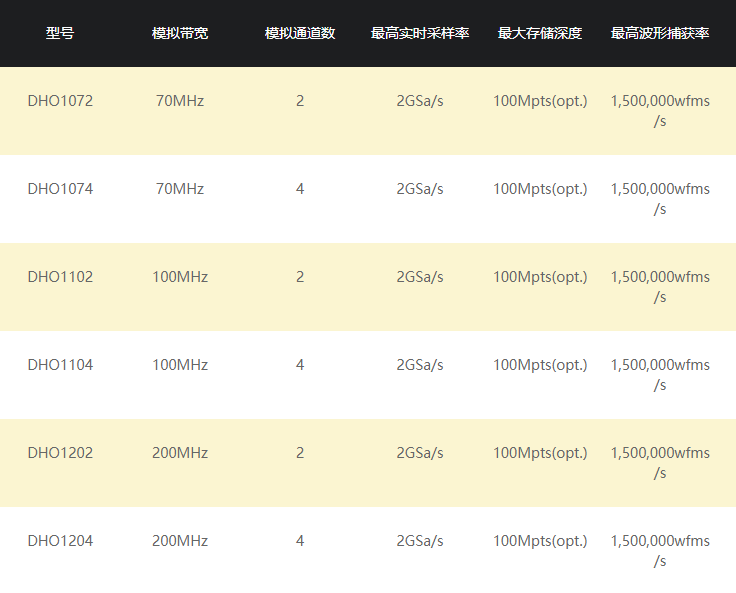Image resolution: width=736 pixels, height=593 pixels.
Task: Click channel count 2 in DHO1202 row
Action: click(300, 453)
